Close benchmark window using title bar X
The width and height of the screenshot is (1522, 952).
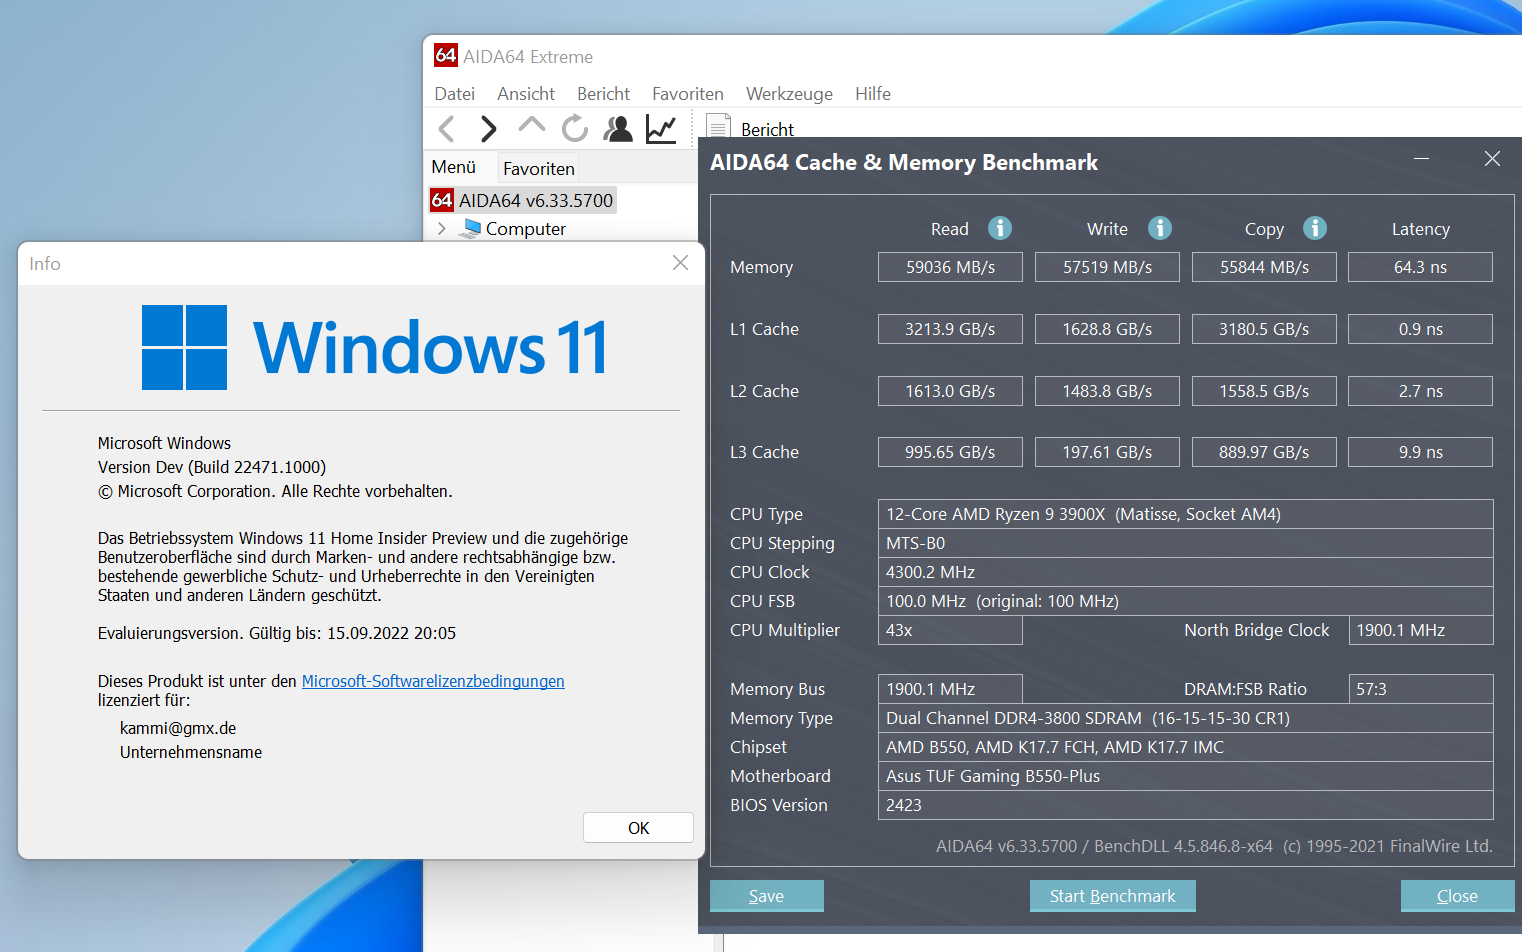[x=1492, y=159]
